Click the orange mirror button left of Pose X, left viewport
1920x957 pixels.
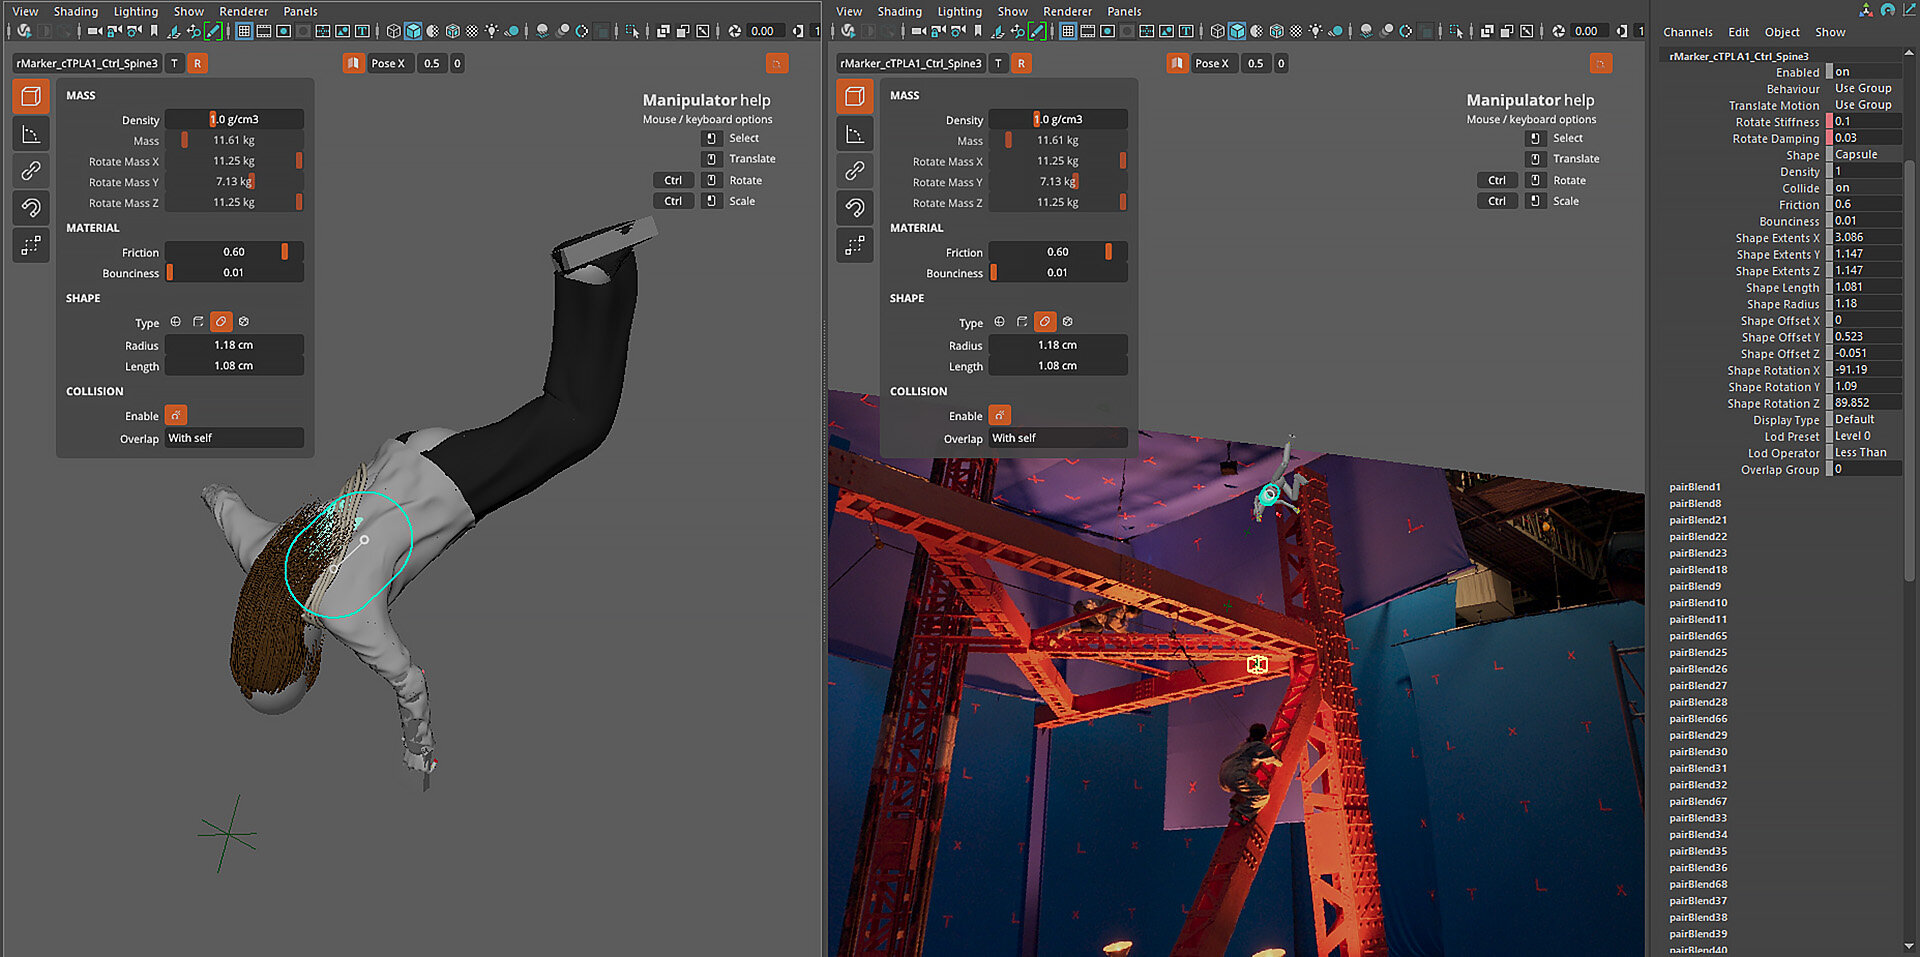coord(353,63)
